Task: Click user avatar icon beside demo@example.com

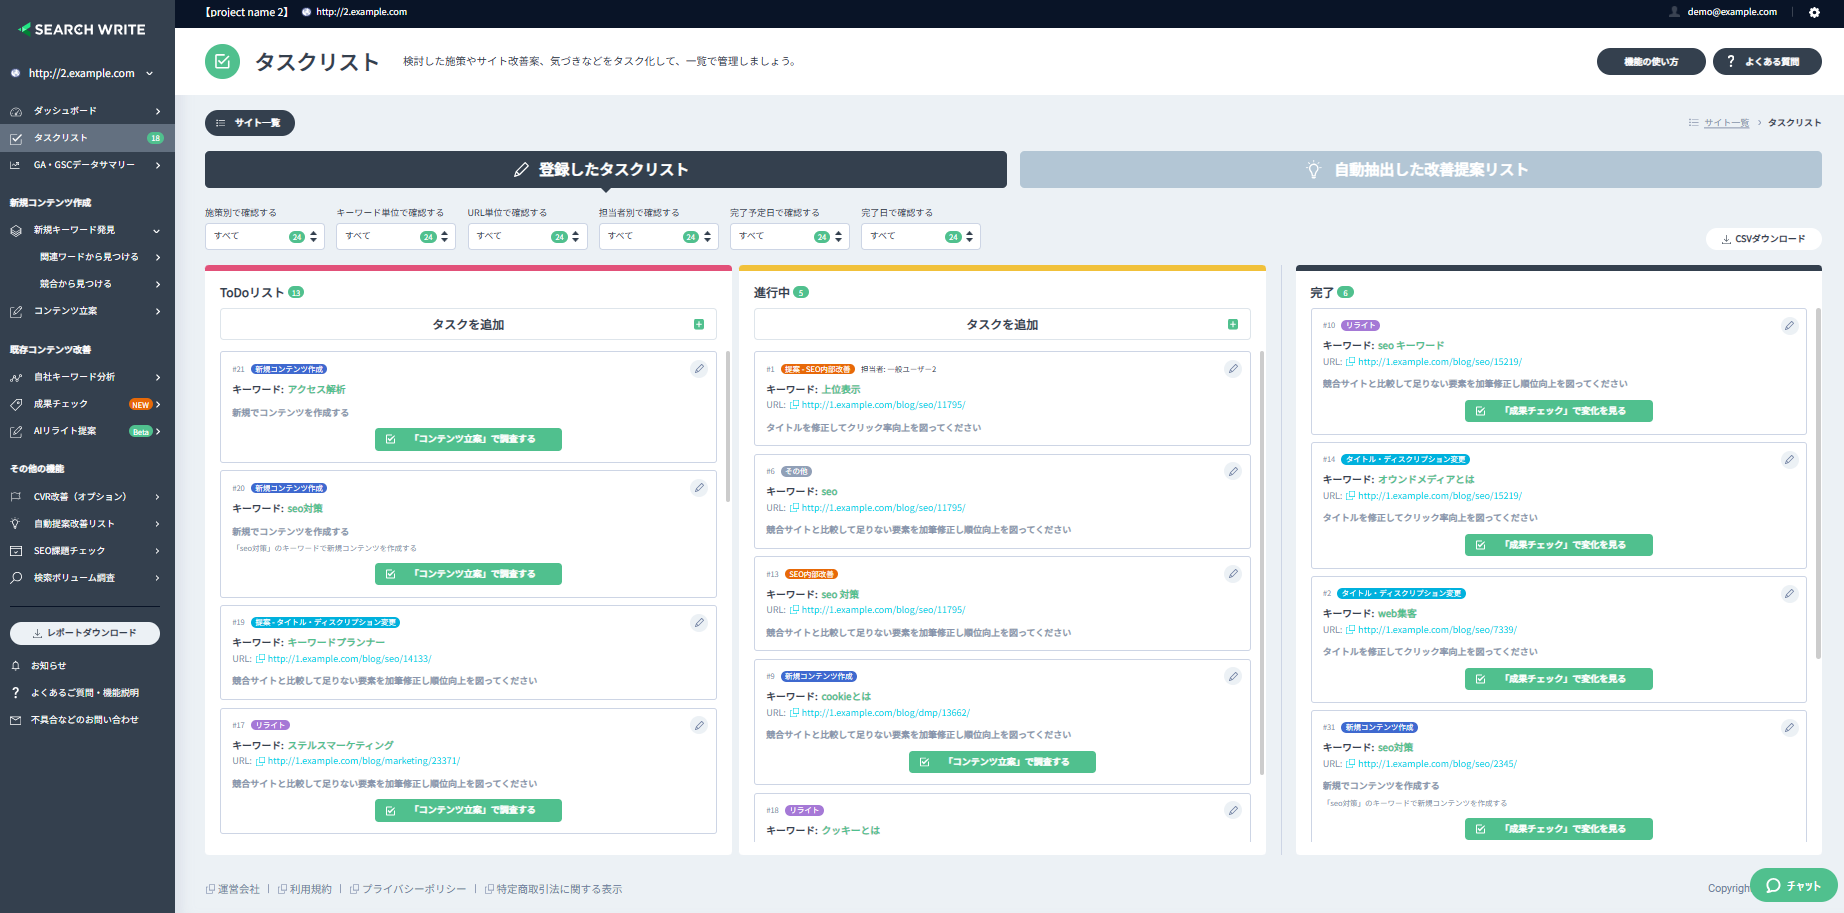Action: click(x=1674, y=12)
